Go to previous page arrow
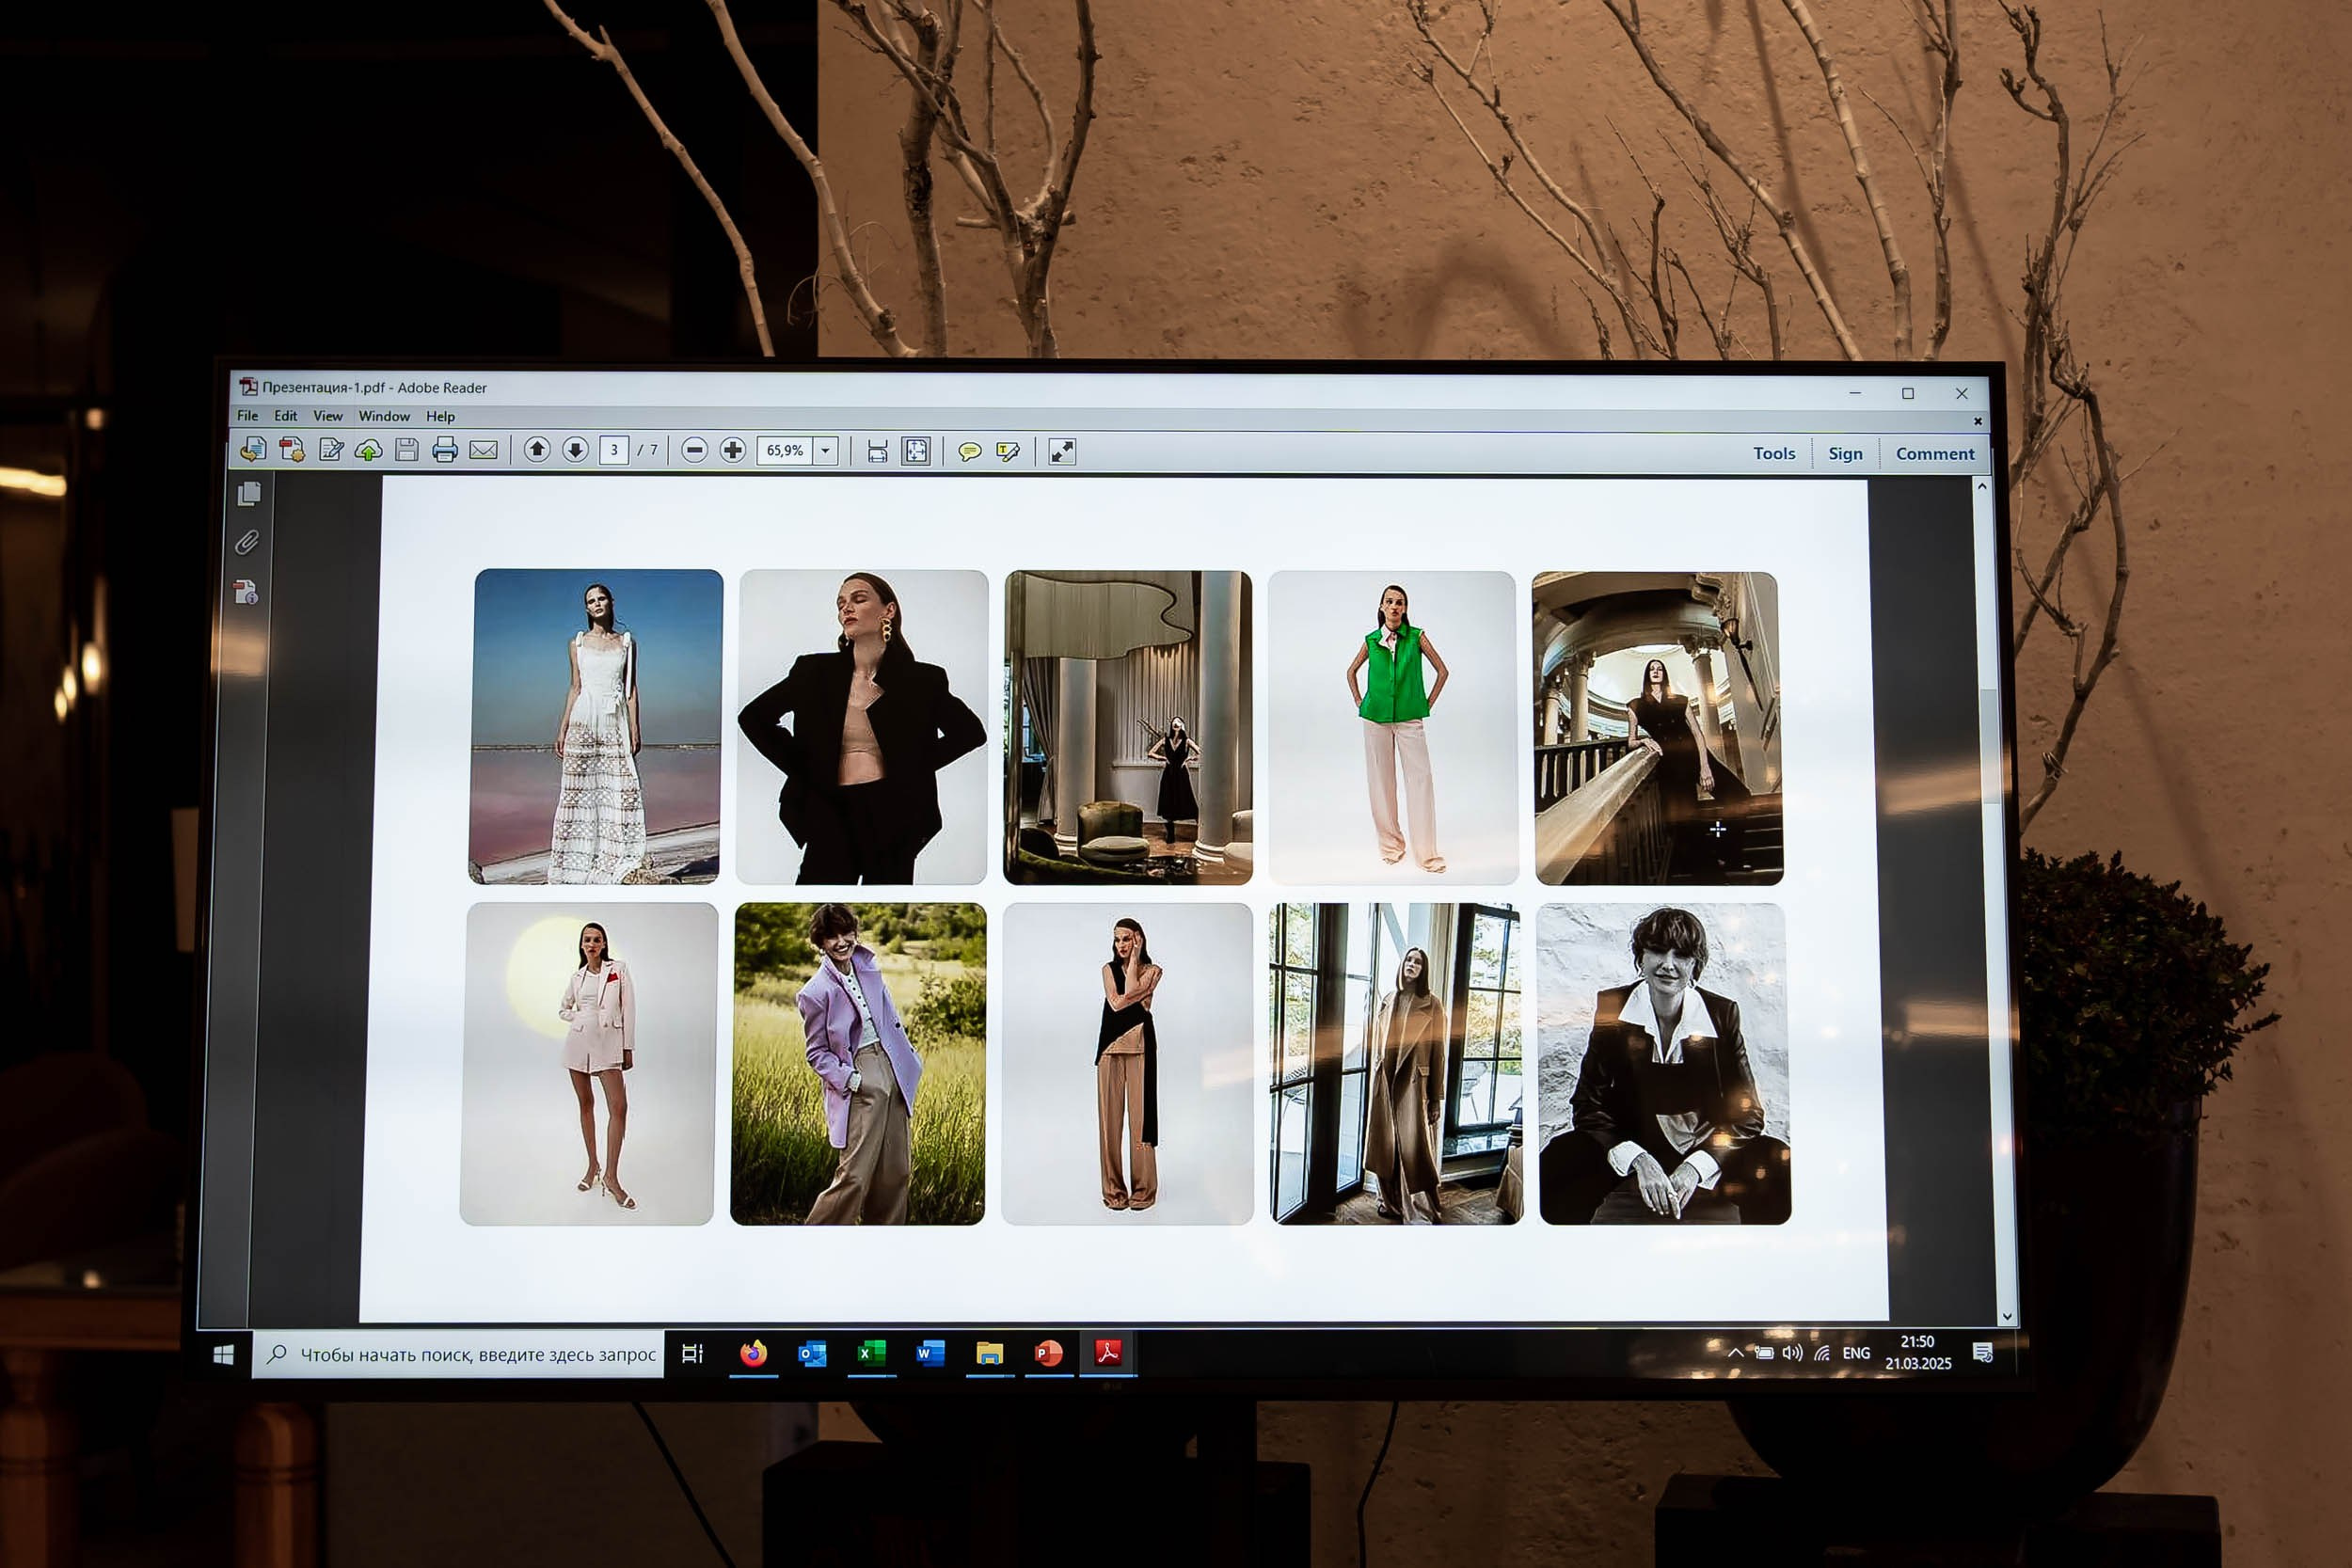Image resolution: width=2352 pixels, height=1568 pixels. [537, 450]
